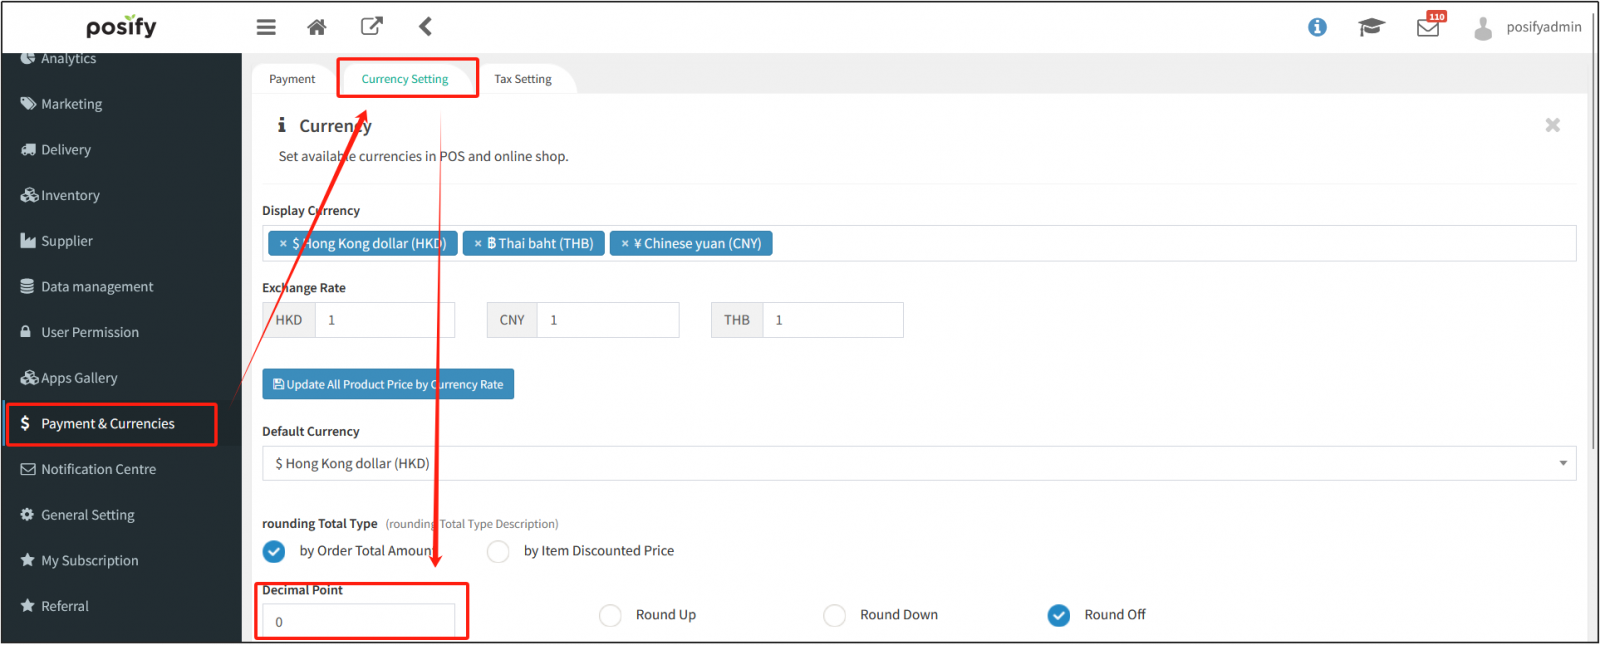Select the Round Up option
The image size is (1600, 645).
[610, 615]
